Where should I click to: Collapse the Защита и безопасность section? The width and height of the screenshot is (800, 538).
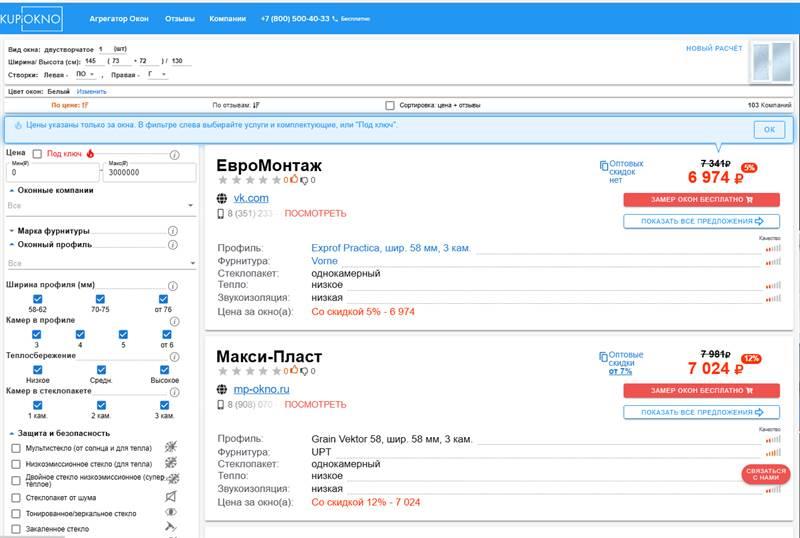(60, 433)
